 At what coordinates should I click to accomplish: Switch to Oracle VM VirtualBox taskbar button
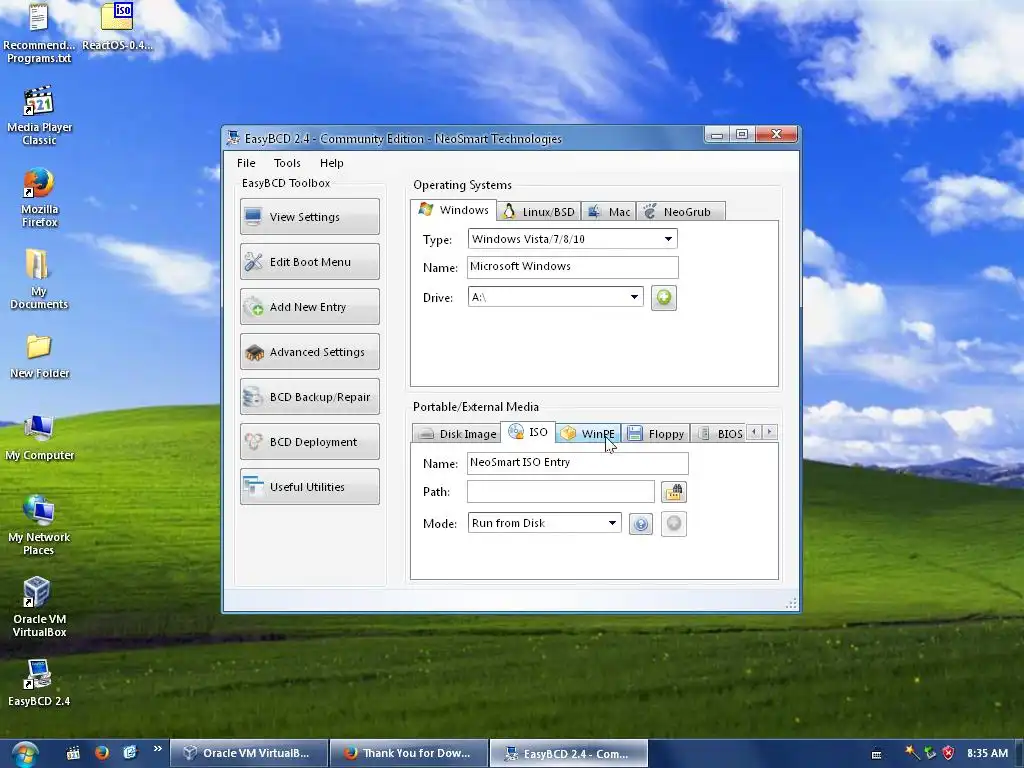(x=248, y=754)
